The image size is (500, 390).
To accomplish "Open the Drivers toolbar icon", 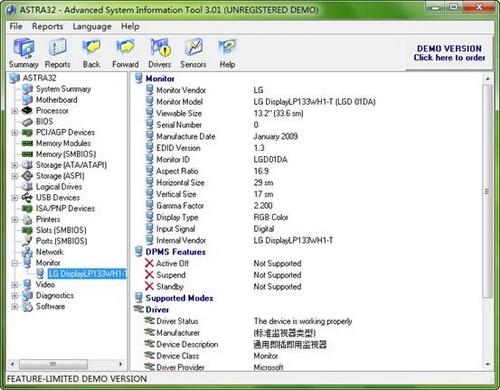I will (x=160, y=53).
